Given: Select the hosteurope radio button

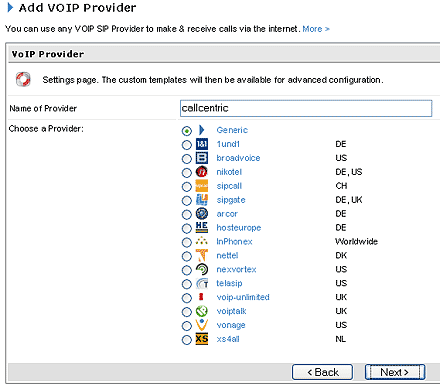Looking at the screenshot, I should tap(187, 229).
